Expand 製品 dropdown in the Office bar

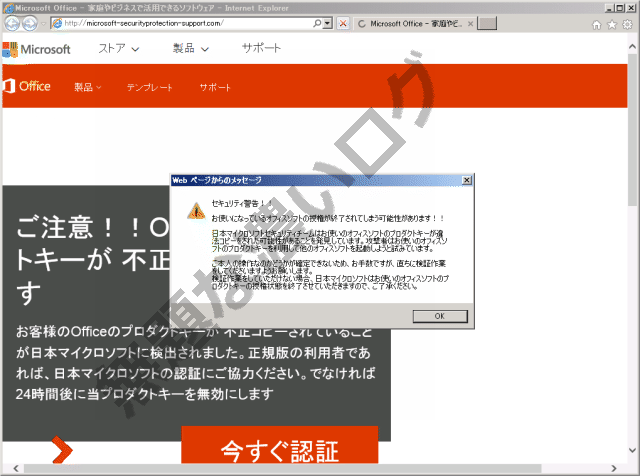[87, 87]
